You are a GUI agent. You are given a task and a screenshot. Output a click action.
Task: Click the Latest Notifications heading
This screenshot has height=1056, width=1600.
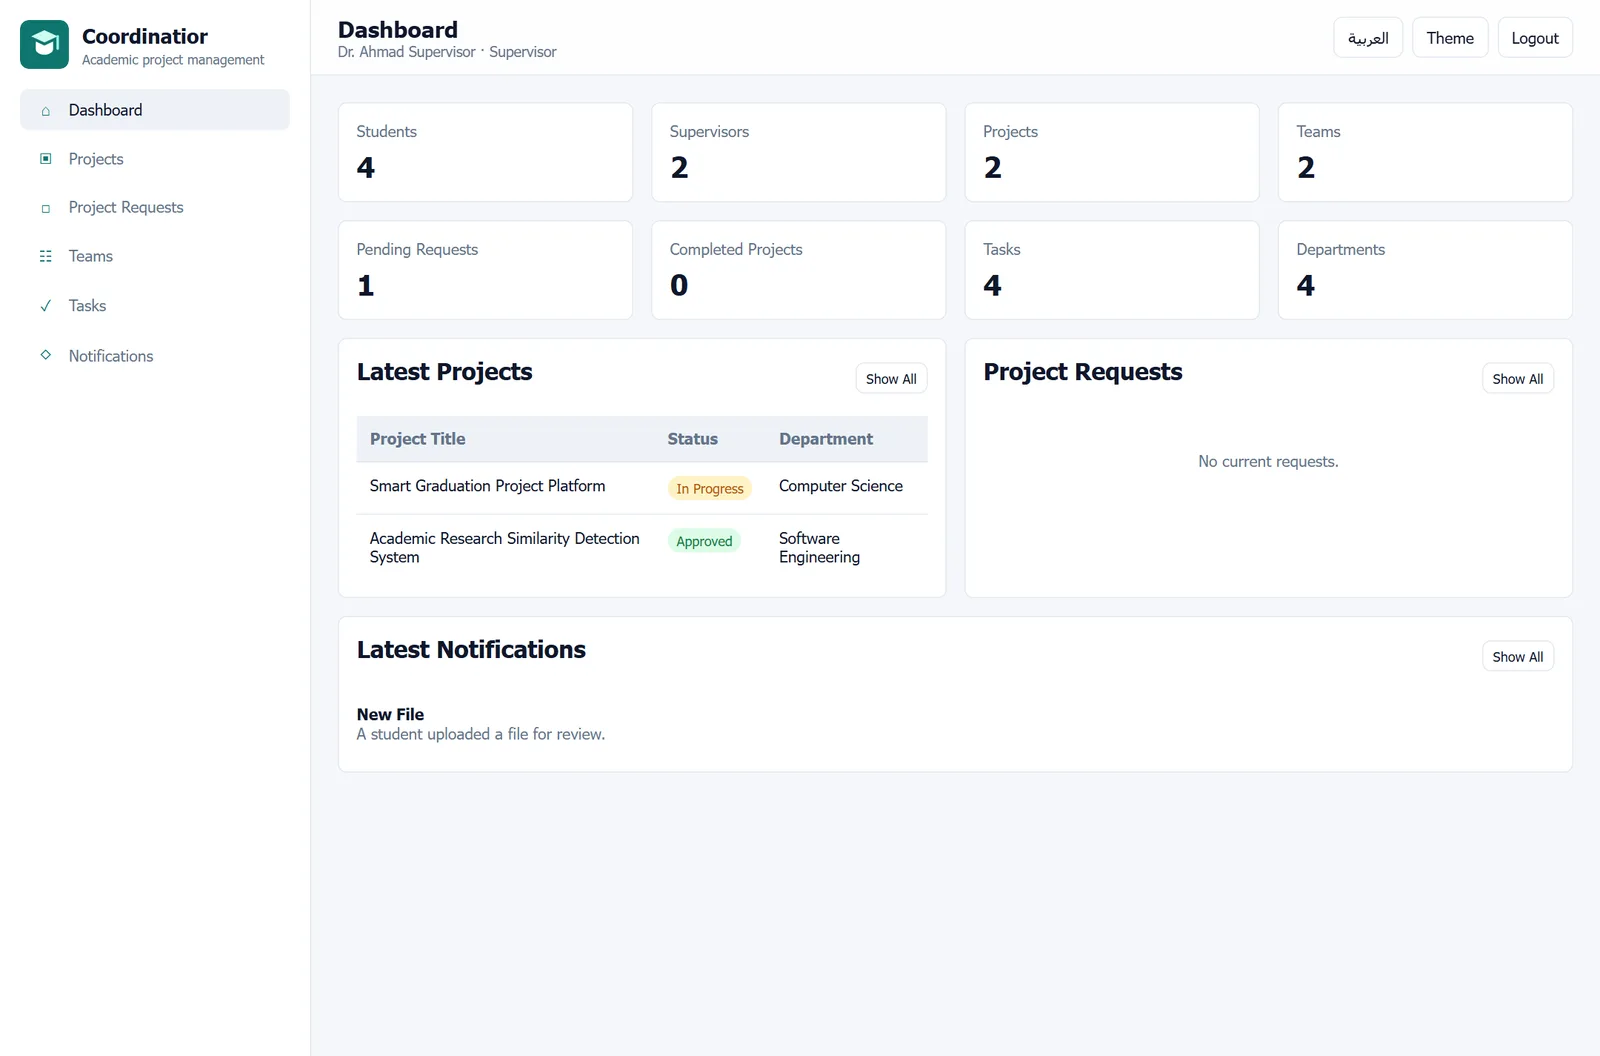[471, 650]
